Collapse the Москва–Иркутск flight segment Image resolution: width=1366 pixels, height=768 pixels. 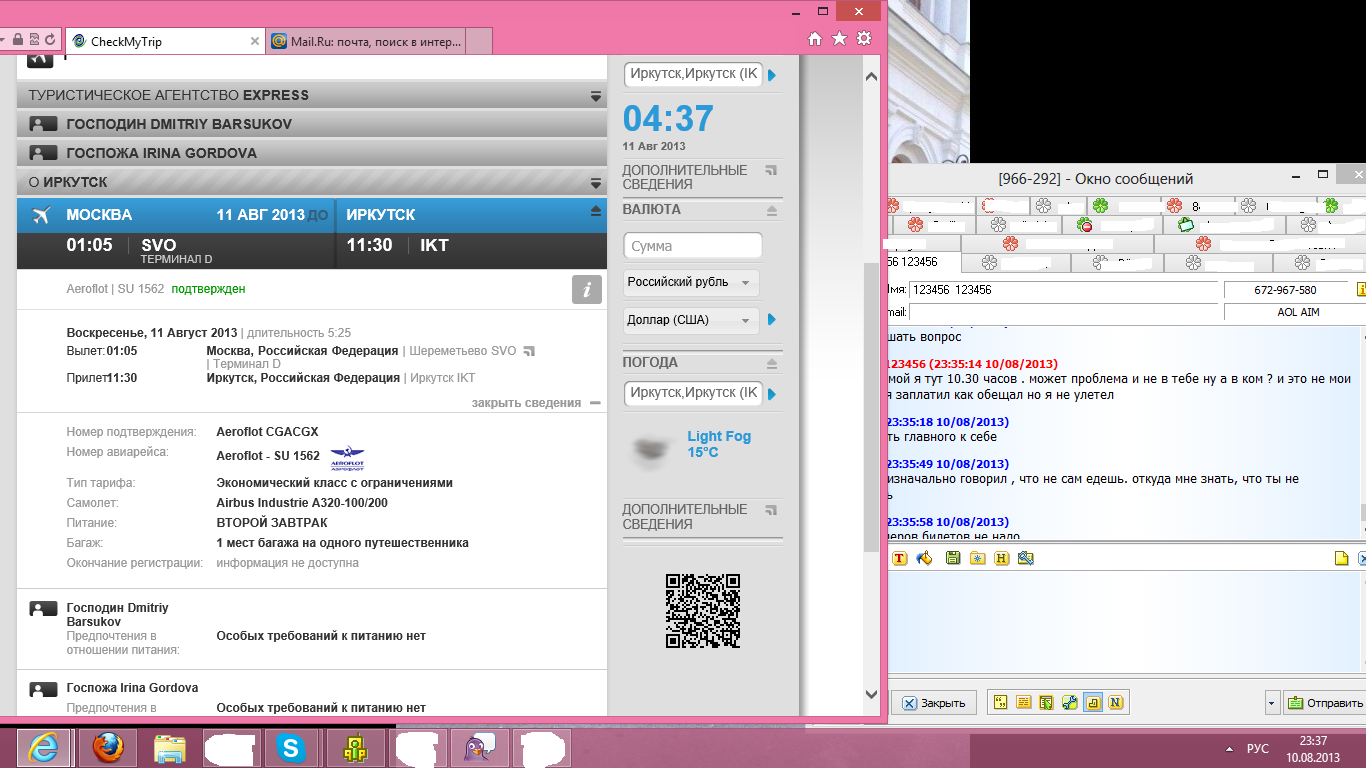[597, 212]
